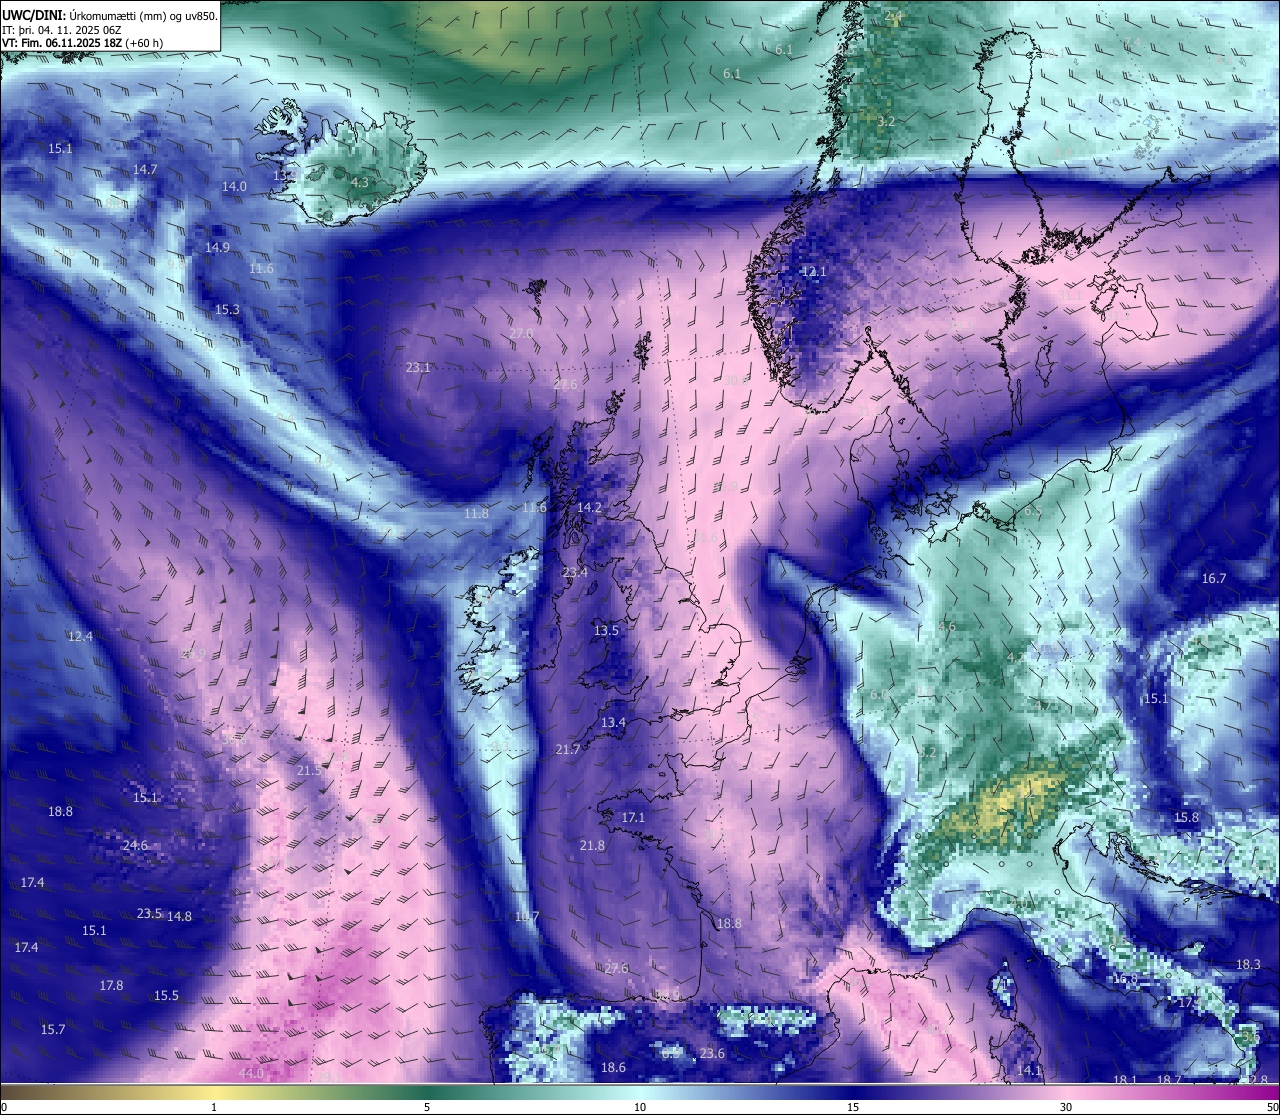Viewport: 1280px width, 1115px height.
Task: Click the map value 14.8
Action: tap(179, 916)
